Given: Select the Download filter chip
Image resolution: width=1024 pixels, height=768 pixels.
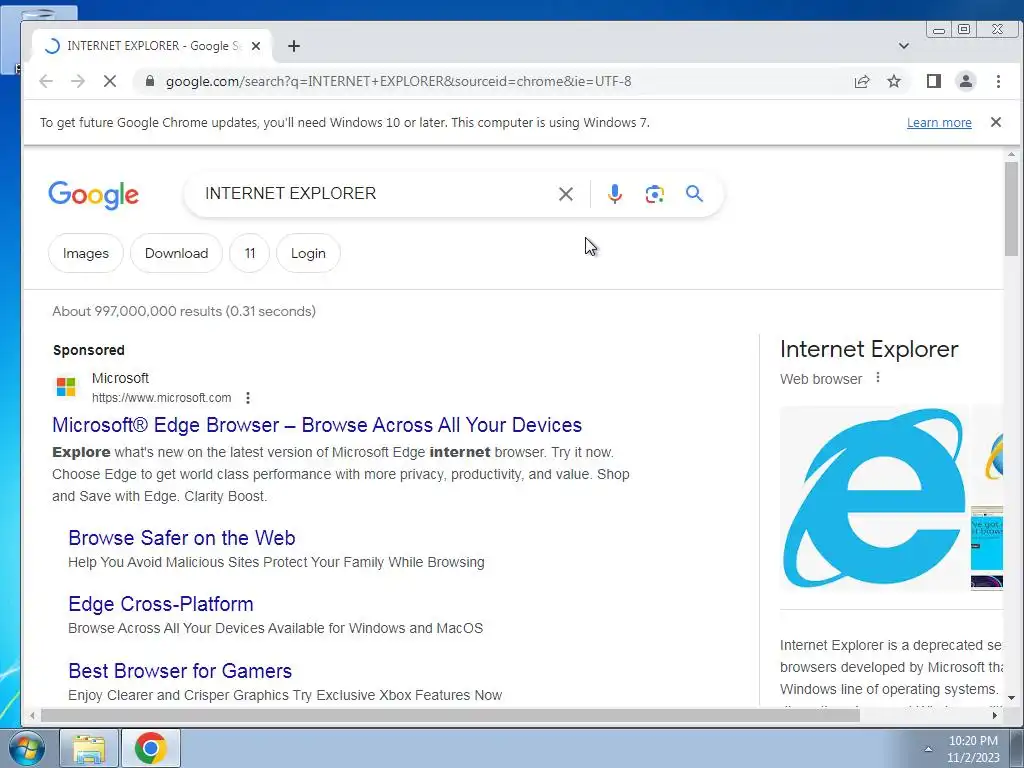Looking at the screenshot, I should [176, 253].
